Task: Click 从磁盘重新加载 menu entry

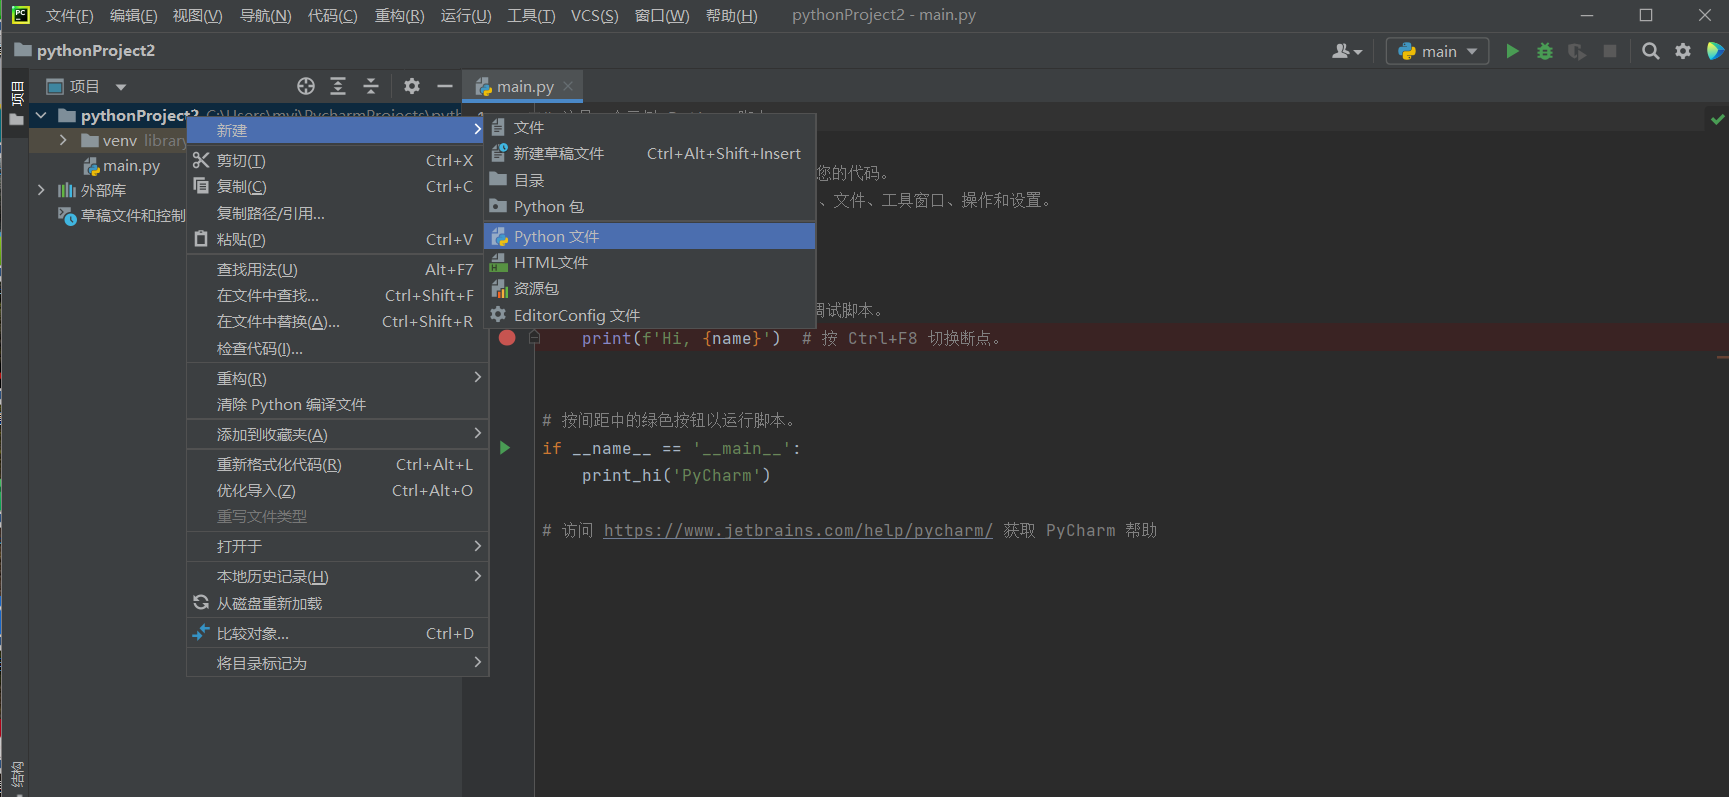Action: pyautogui.click(x=337, y=603)
